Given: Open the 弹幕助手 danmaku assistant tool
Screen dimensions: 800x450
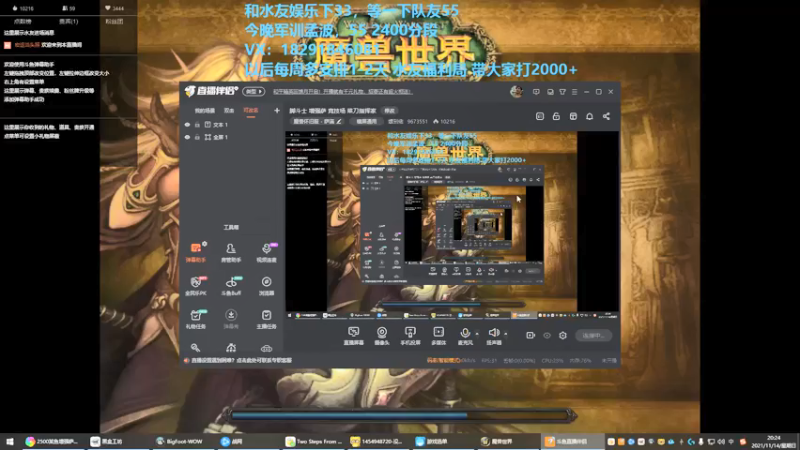Looking at the screenshot, I should pyautogui.click(x=195, y=253).
